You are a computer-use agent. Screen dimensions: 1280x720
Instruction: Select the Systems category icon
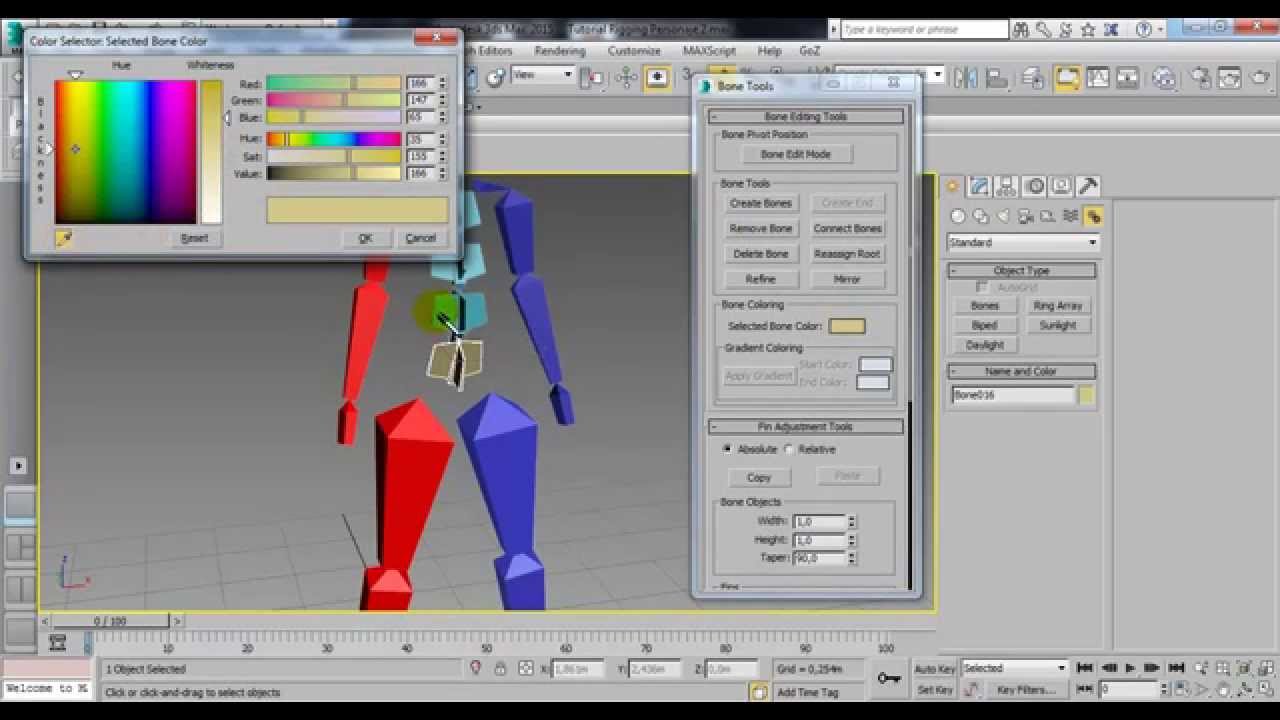(1093, 216)
